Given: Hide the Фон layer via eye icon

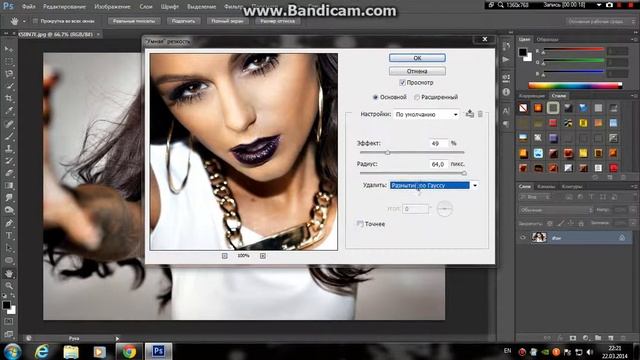Looking at the screenshot, I should 523,237.
